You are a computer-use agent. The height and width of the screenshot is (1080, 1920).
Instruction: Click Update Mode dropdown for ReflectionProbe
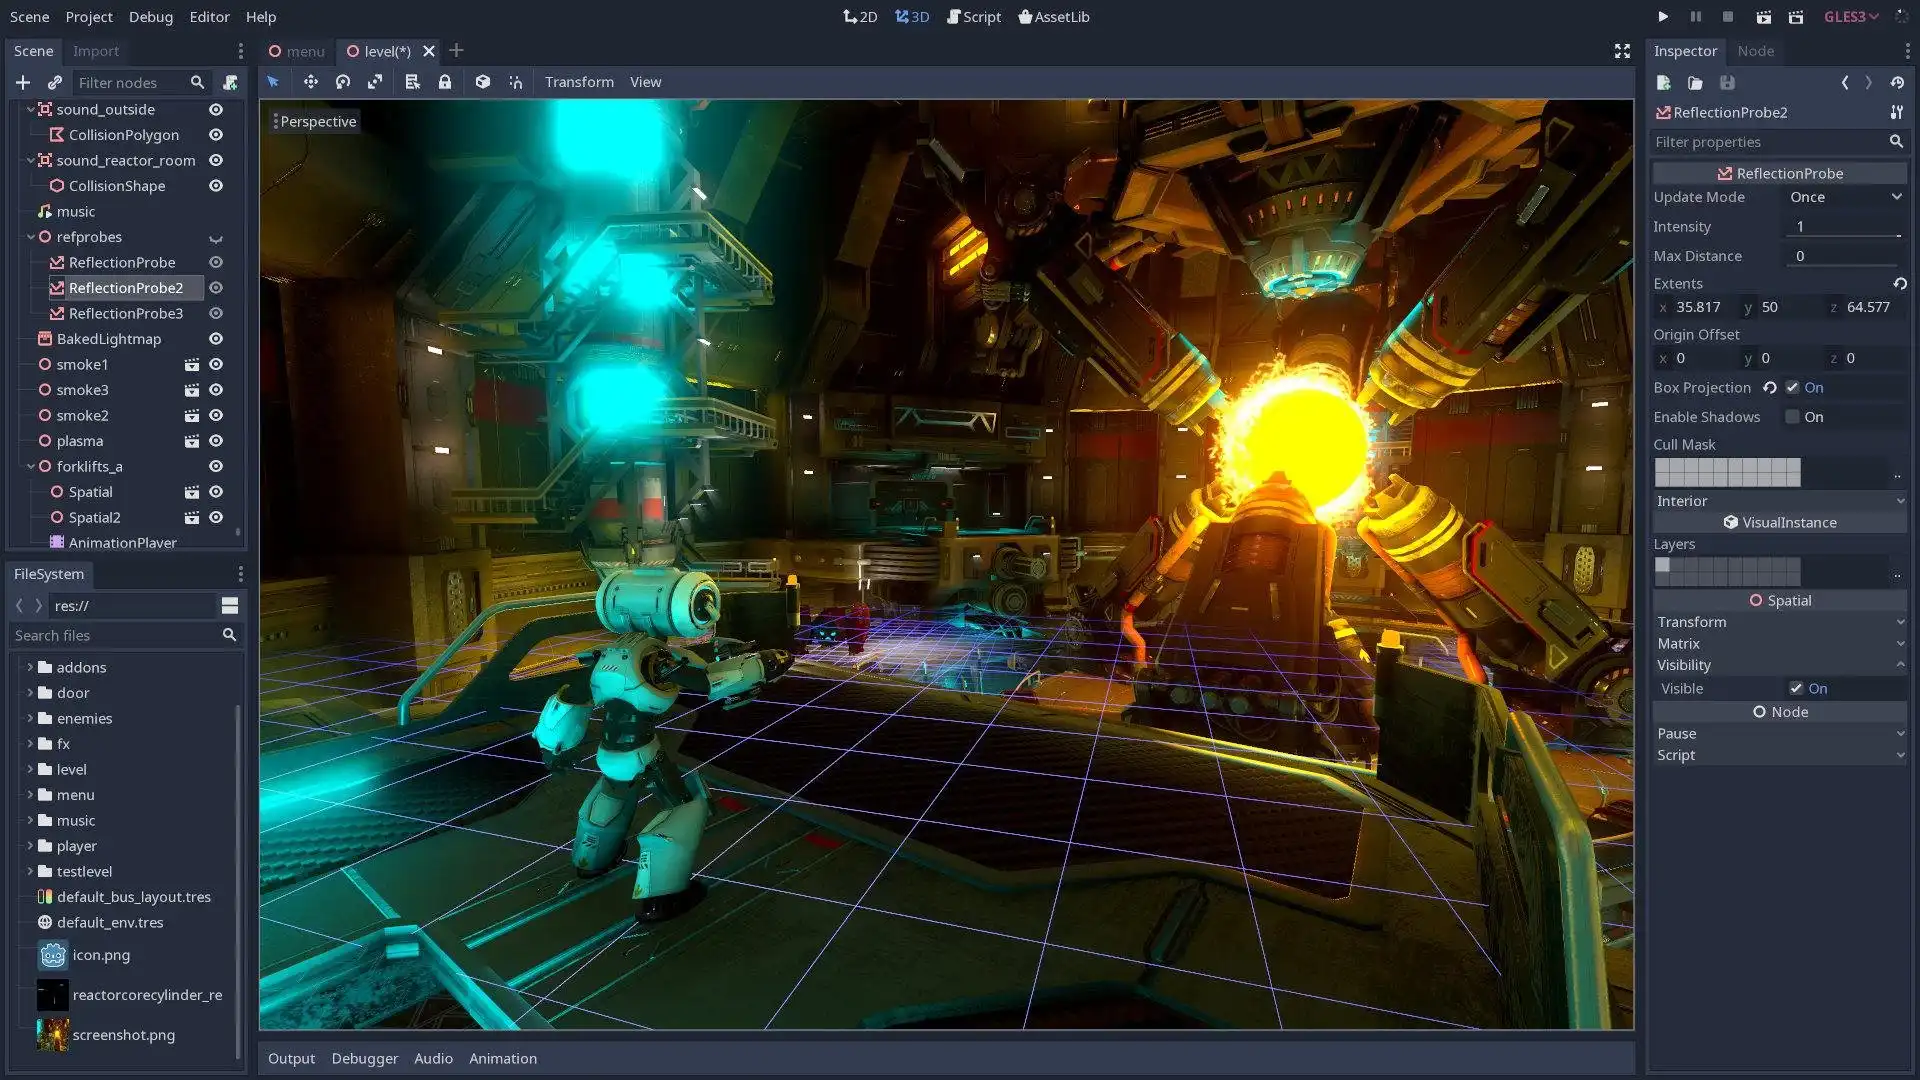tap(1842, 196)
